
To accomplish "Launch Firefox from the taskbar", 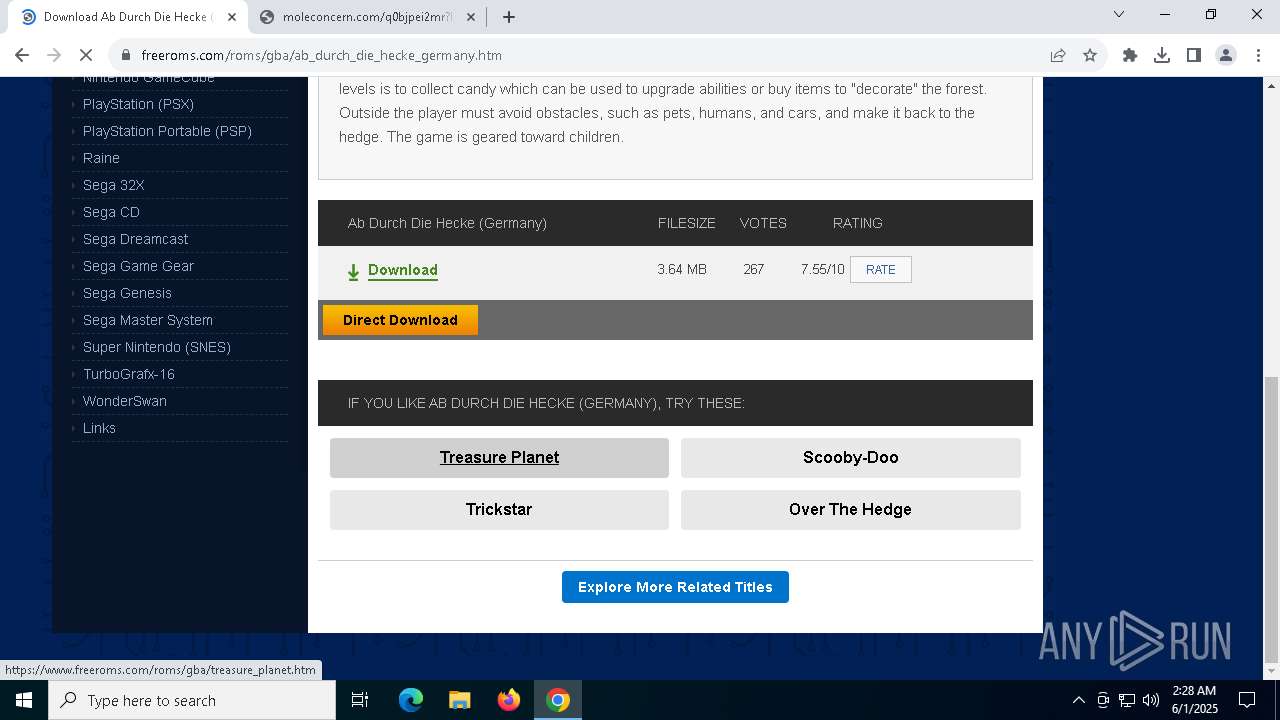I will tap(509, 700).
